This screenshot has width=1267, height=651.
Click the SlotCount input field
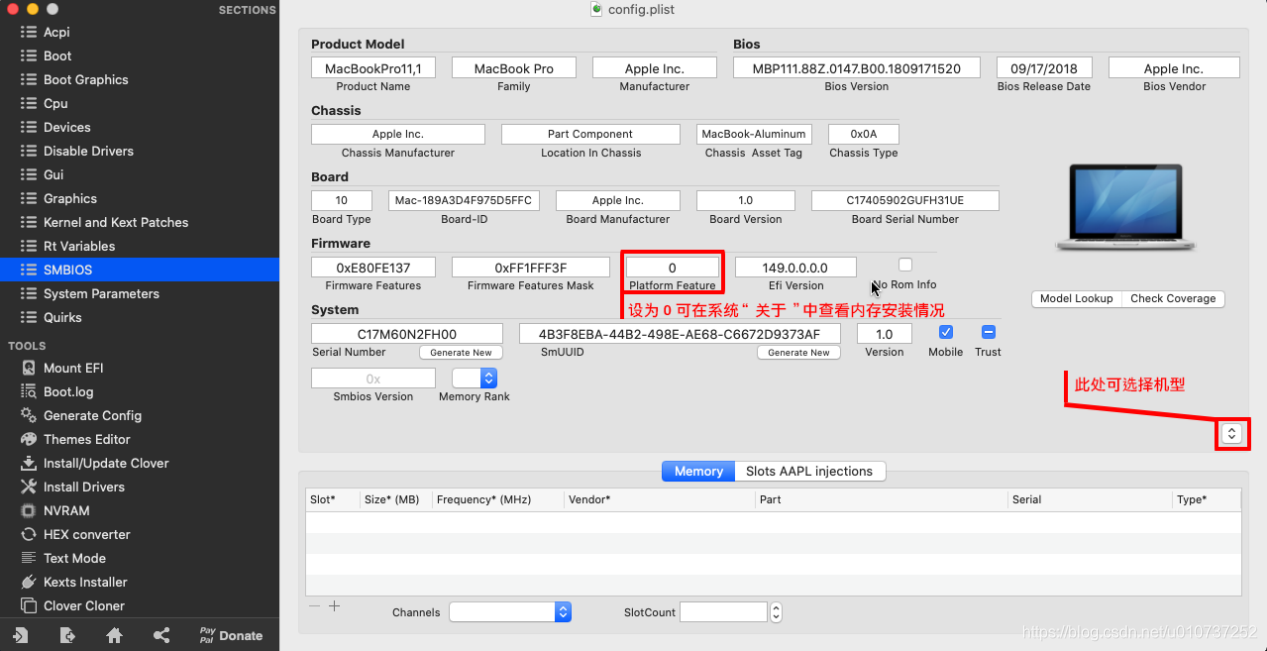tap(724, 612)
